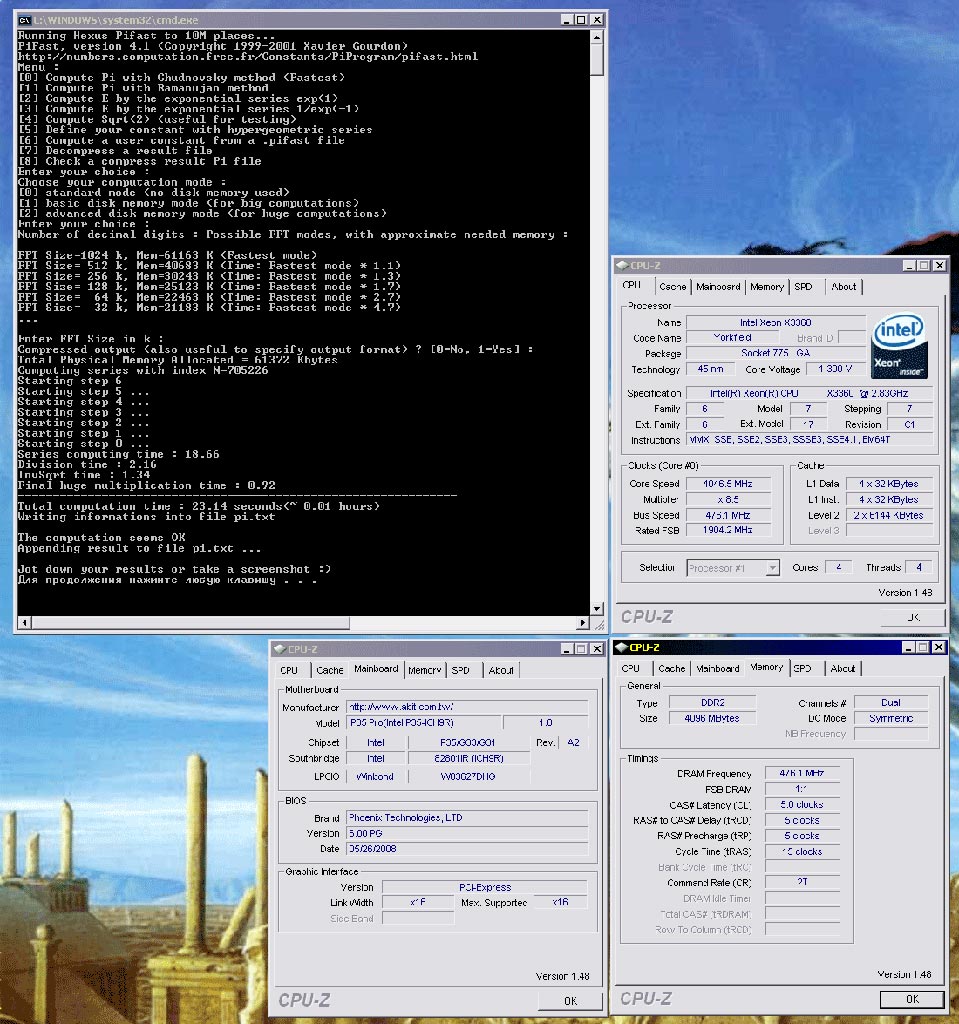Close the CPU-Z Mainboard window

(596, 649)
